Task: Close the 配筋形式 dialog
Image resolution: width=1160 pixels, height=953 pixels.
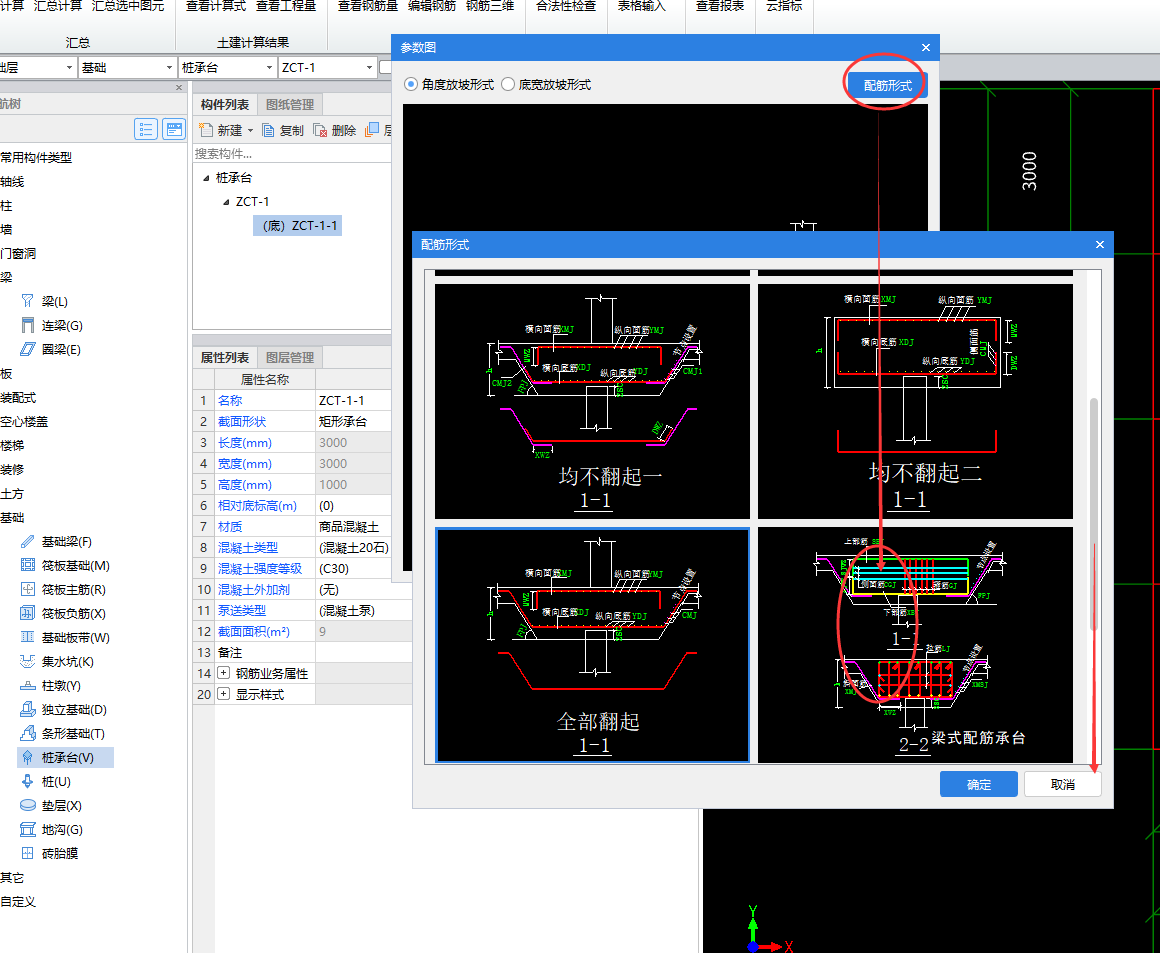Action: 1099,244
